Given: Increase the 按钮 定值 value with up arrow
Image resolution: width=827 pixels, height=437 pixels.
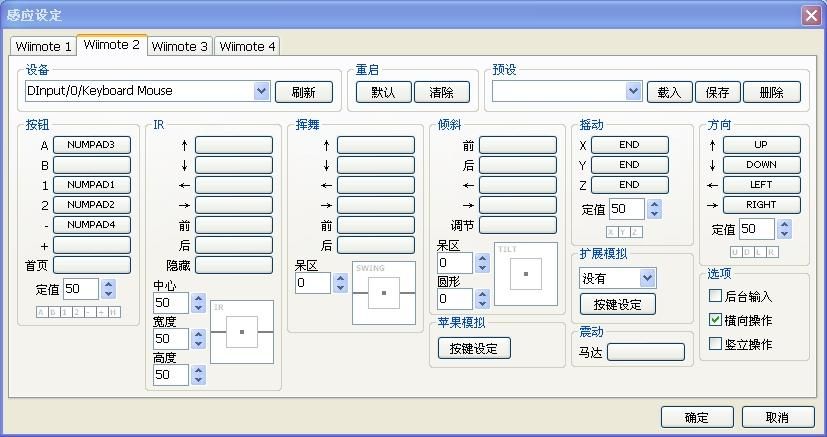Looking at the screenshot, I should (x=109, y=284).
